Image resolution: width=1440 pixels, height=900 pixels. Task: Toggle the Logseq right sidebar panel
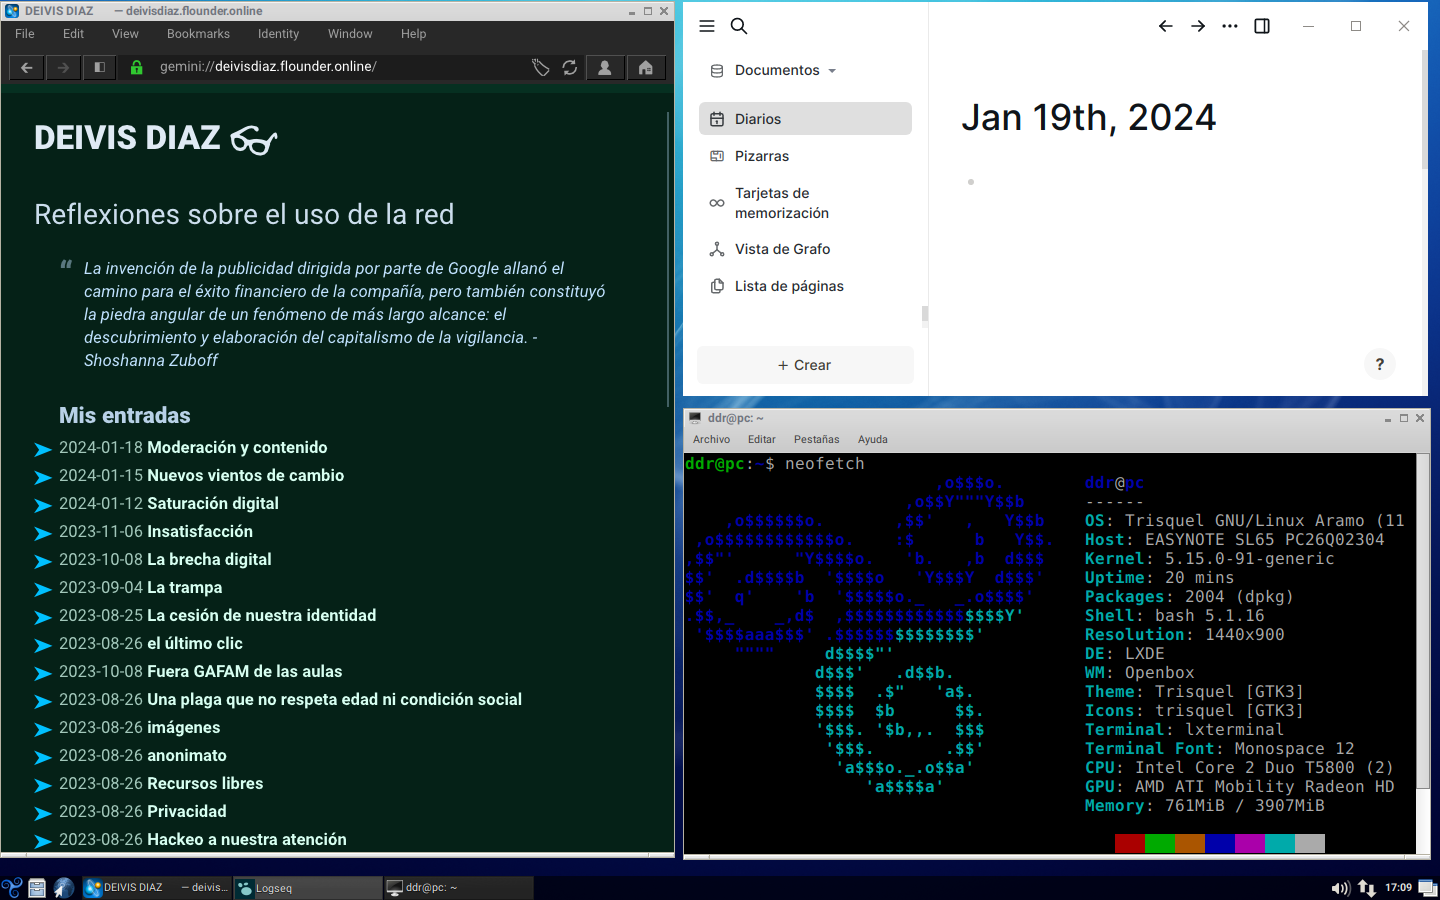[x=1262, y=26]
